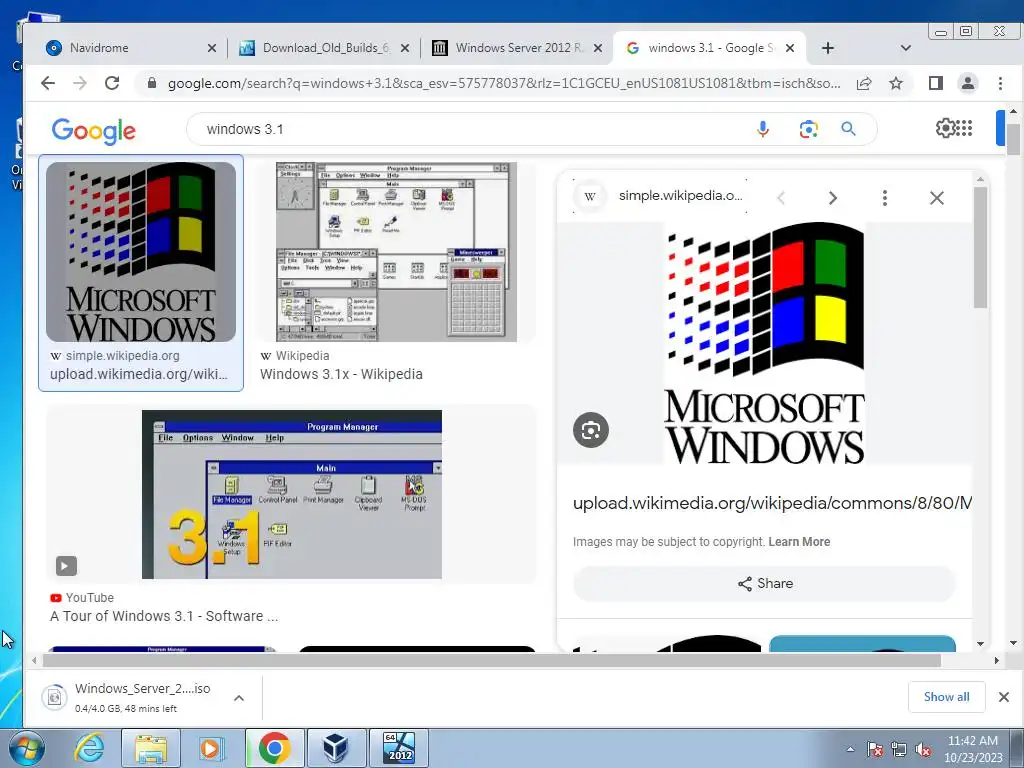Switch to Download_Old_Builds tab
The image size is (1024, 768).
[324, 48]
